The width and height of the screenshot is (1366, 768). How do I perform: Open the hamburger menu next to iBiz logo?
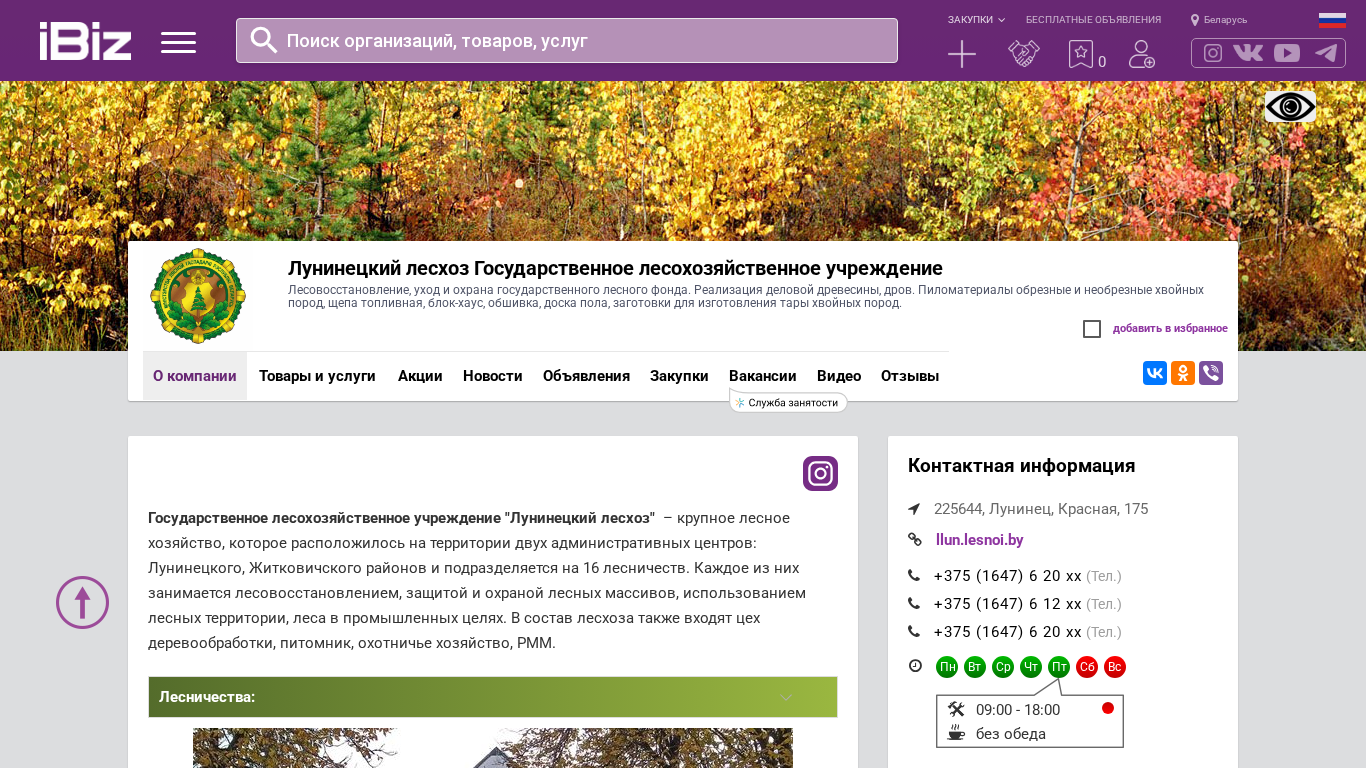(178, 42)
